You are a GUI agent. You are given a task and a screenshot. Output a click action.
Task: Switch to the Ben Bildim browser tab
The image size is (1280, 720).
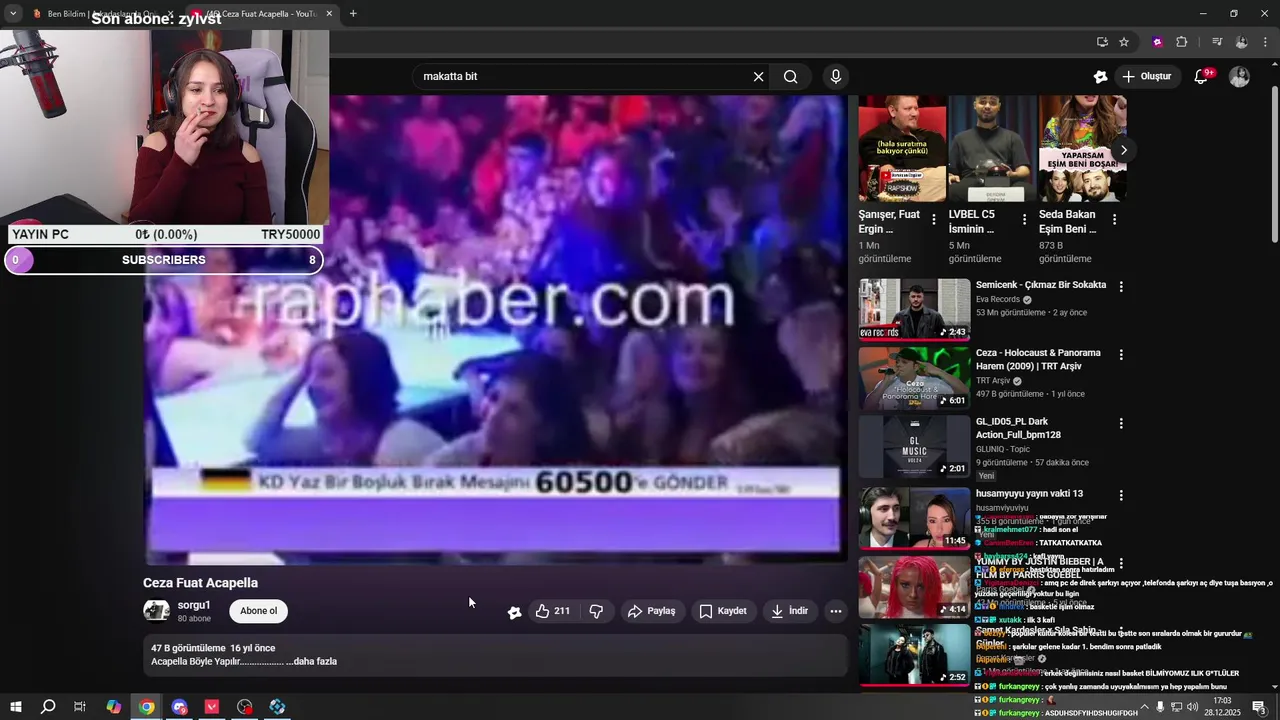(100, 14)
